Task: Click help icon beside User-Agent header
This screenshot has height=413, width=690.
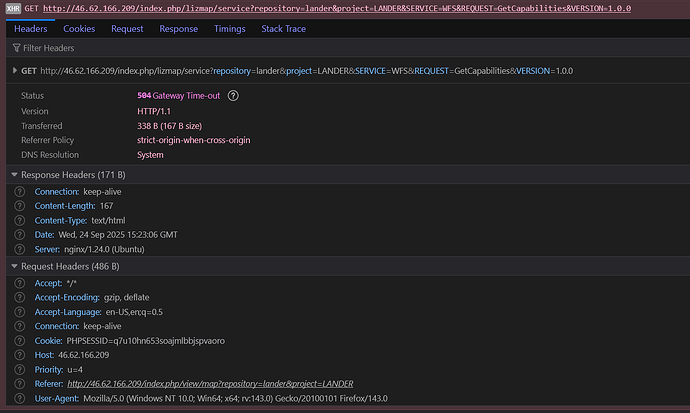Action: (20, 399)
